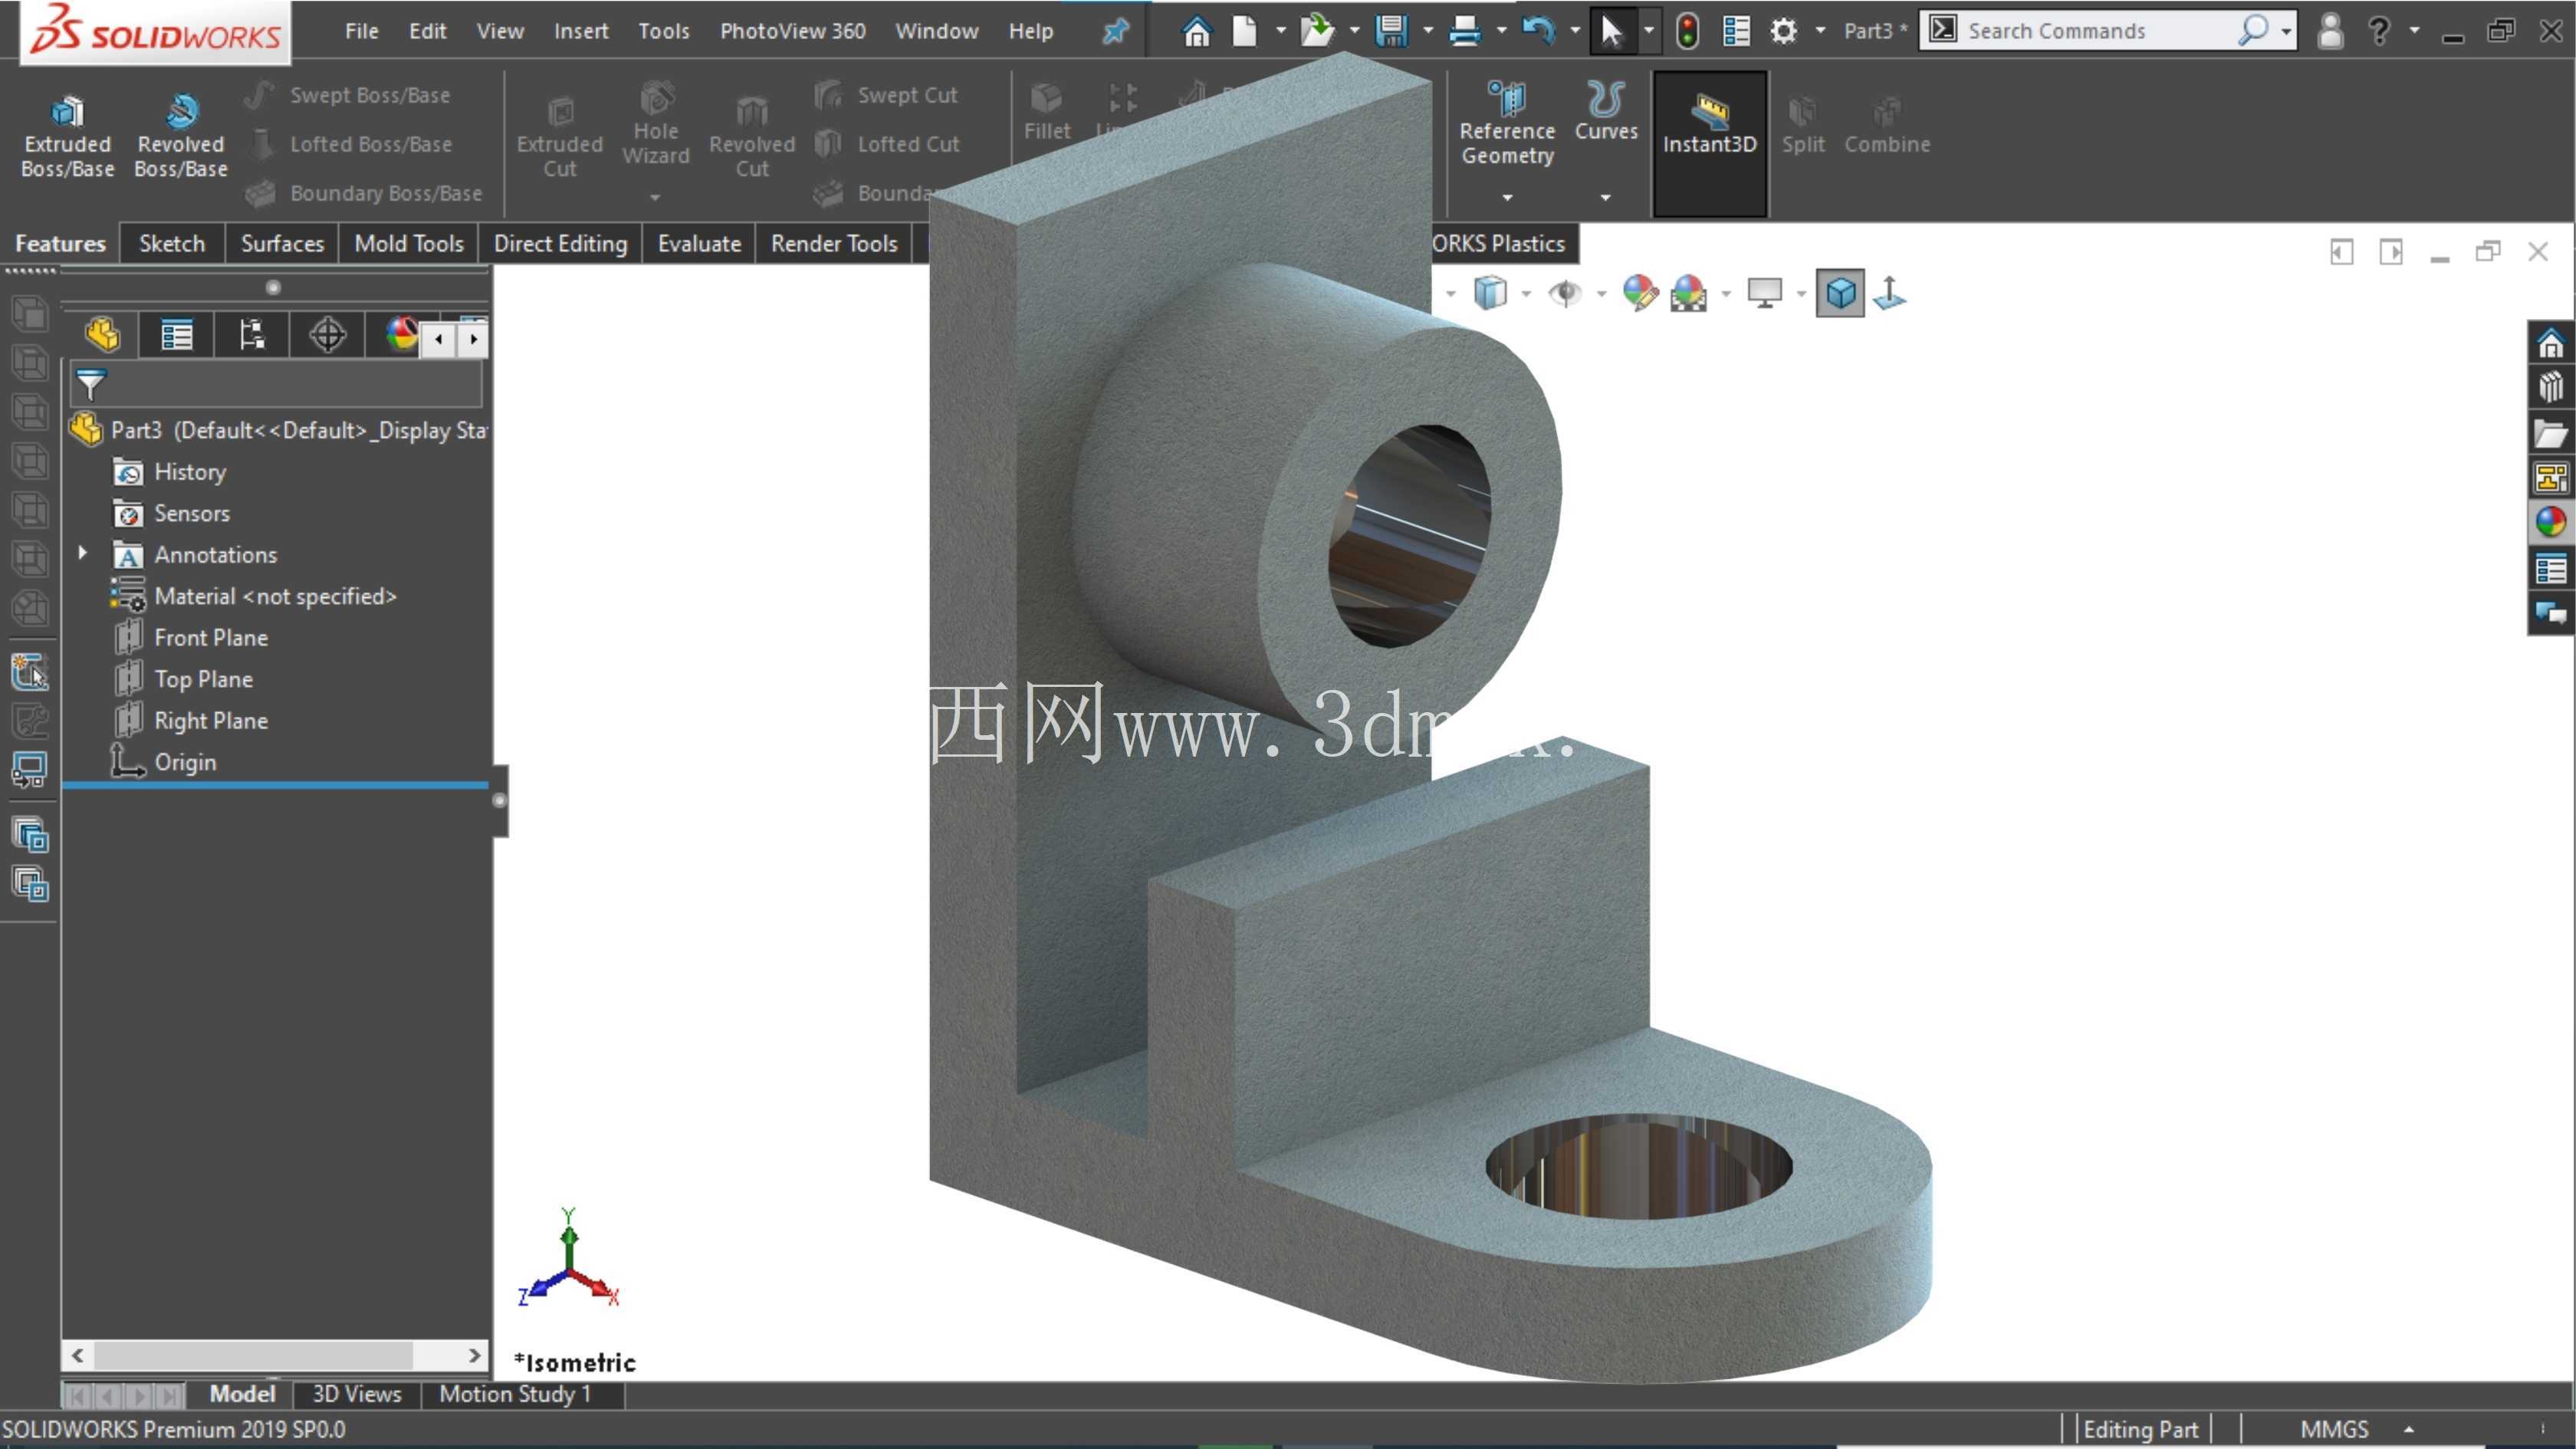
Task: Click the rollback bar below Origin
Action: click(x=275, y=786)
